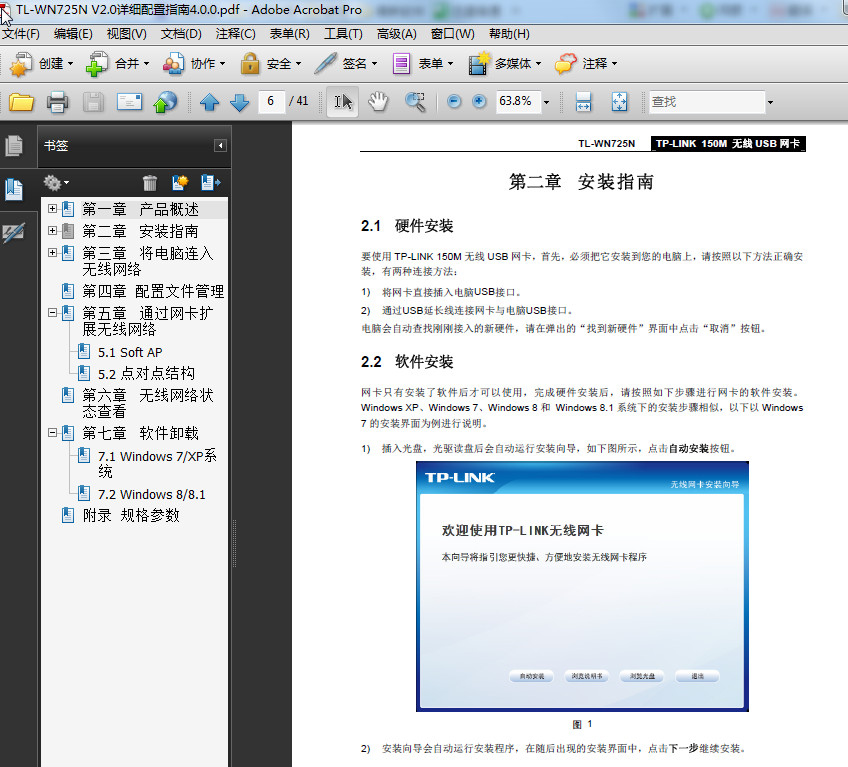Viewport: 848px width, 767px height.
Task: Open the 工具(T) menu
Action: [x=343, y=34]
